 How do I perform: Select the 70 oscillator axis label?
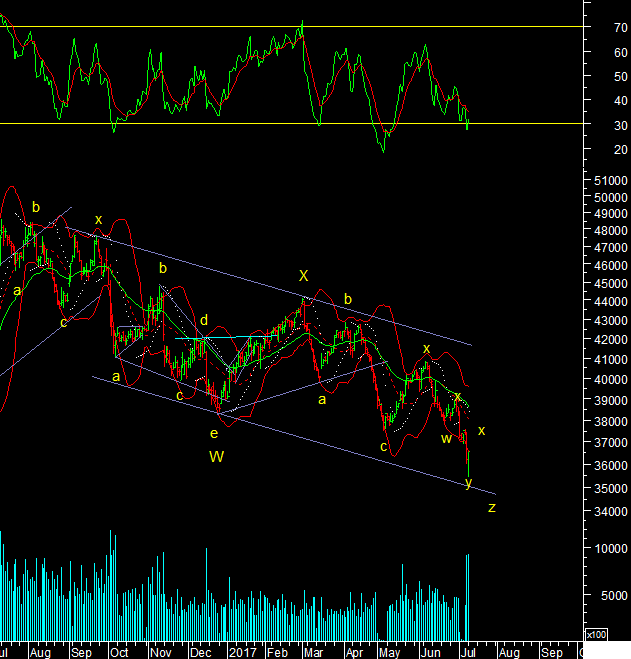(x=620, y=28)
